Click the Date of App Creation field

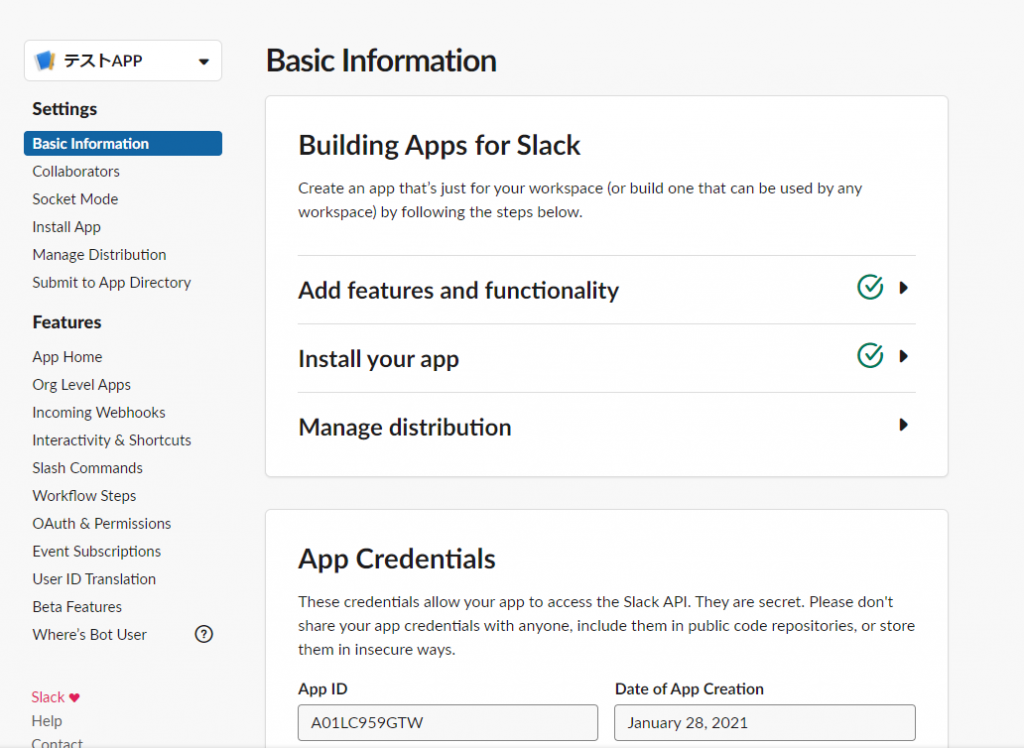point(765,723)
